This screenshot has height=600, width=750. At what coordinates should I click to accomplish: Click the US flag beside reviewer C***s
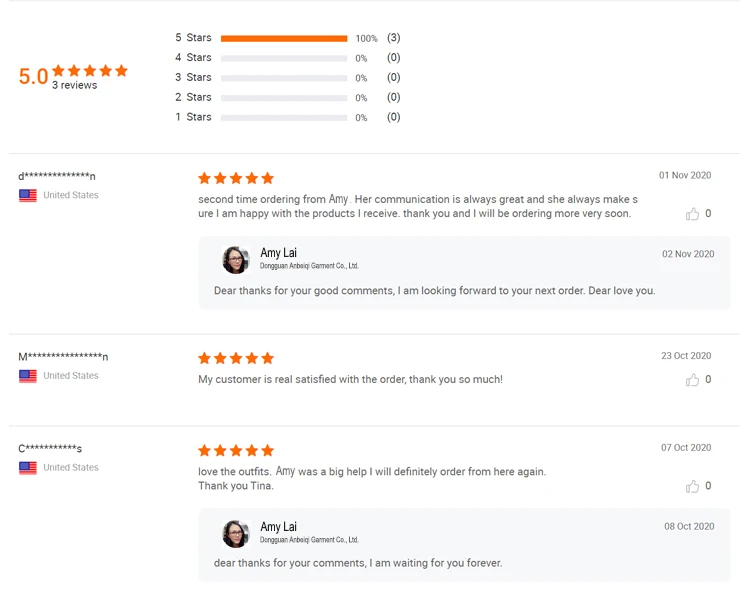(x=28, y=468)
